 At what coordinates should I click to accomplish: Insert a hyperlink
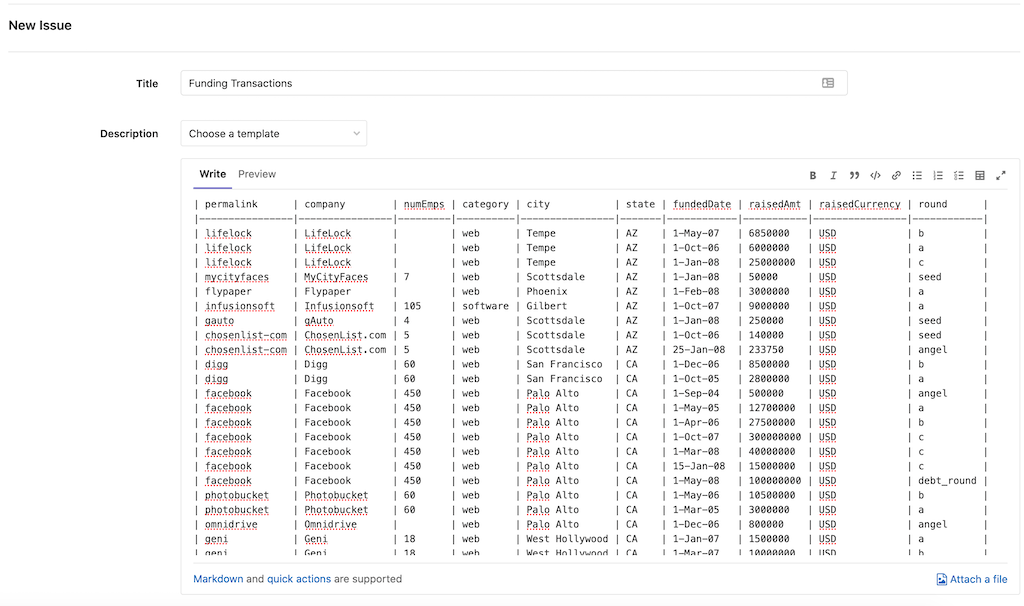pyautogui.click(x=896, y=174)
